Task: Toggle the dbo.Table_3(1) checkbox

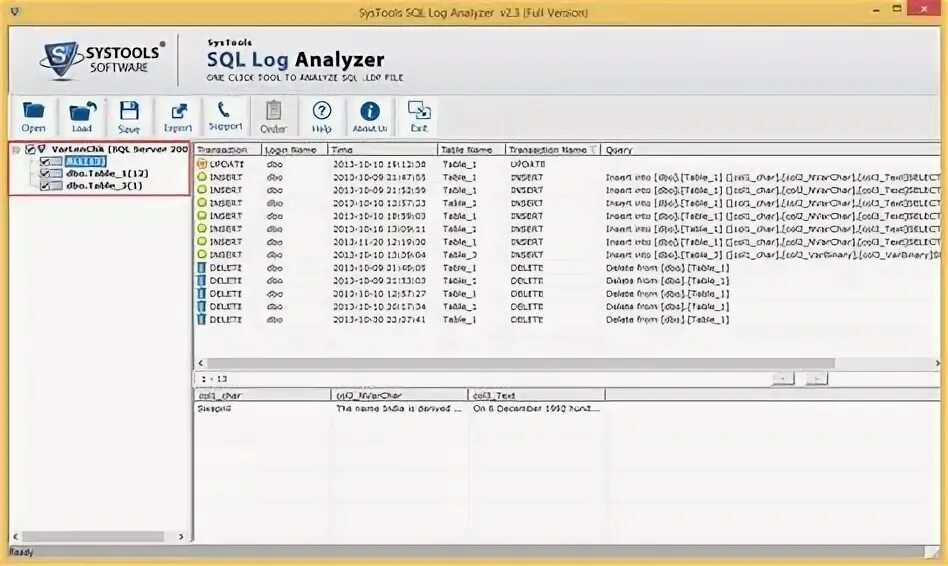Action: tap(45, 186)
